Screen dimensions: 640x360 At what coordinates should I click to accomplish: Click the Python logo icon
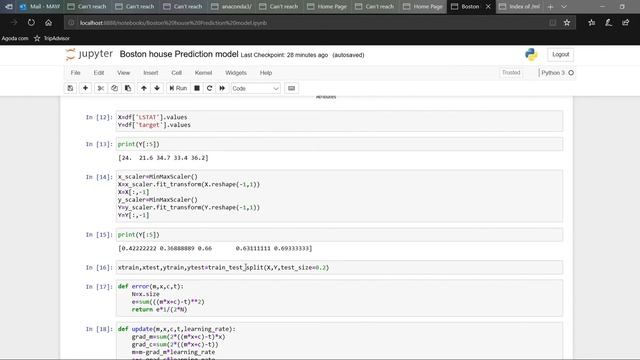coord(531,54)
